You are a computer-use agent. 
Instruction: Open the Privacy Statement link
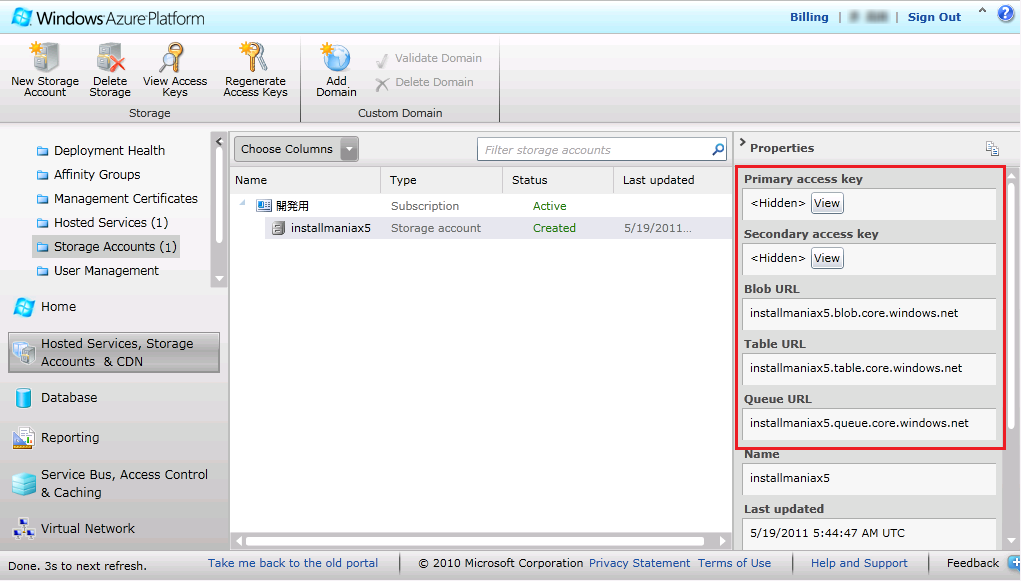click(x=639, y=563)
